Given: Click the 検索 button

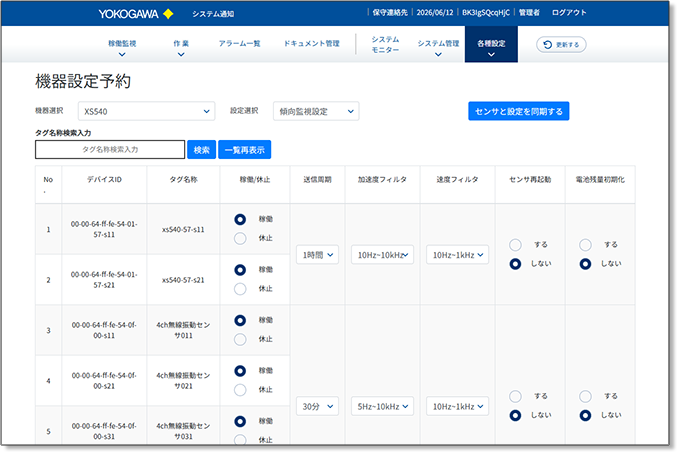Looking at the screenshot, I should [201, 150].
